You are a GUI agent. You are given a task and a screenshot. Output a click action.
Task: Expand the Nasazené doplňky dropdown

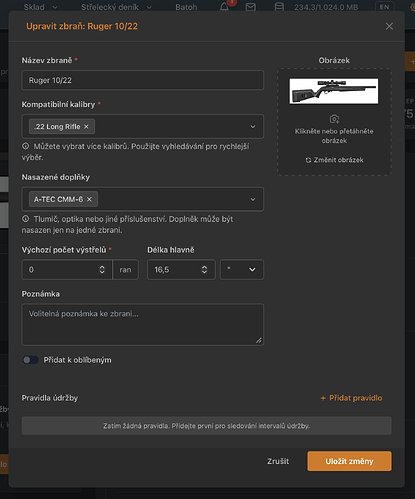pos(253,199)
